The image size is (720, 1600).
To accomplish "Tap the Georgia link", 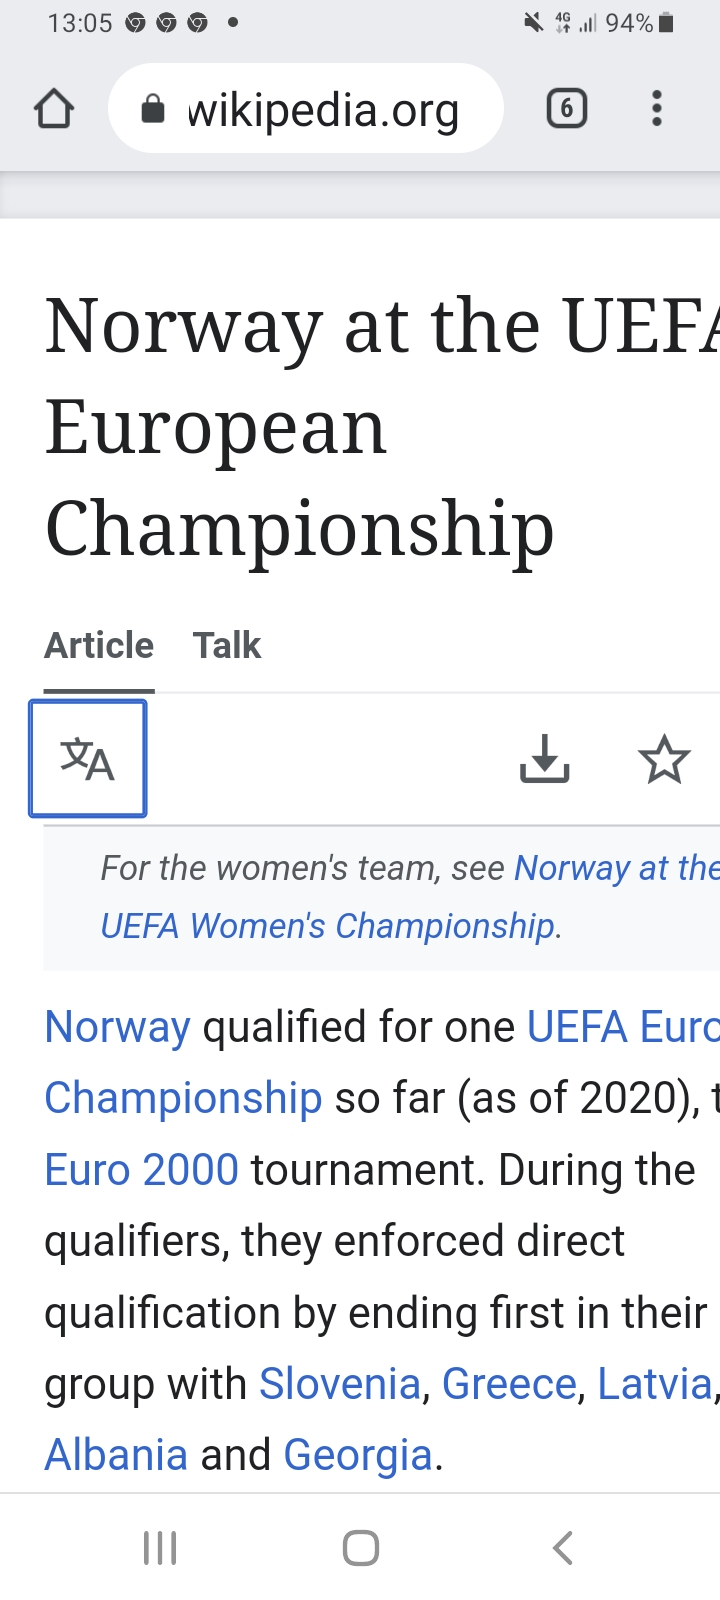I will (x=357, y=1454).
